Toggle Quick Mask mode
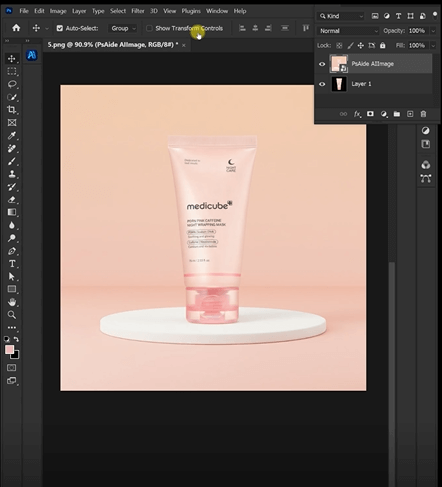The image size is (442, 487). 12,368
